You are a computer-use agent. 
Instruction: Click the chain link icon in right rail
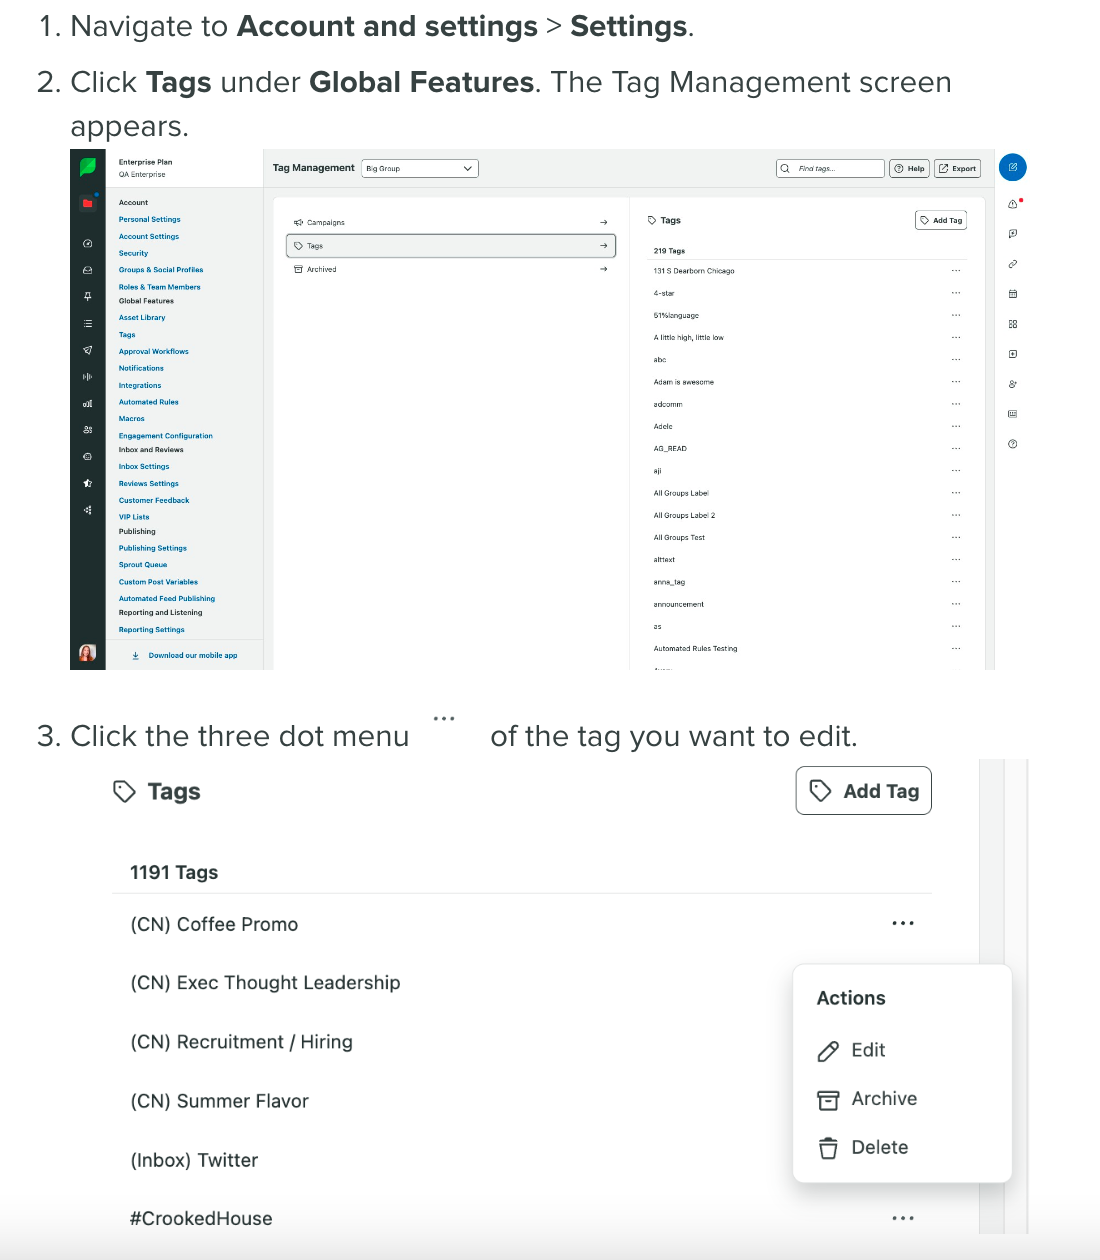point(1013,264)
